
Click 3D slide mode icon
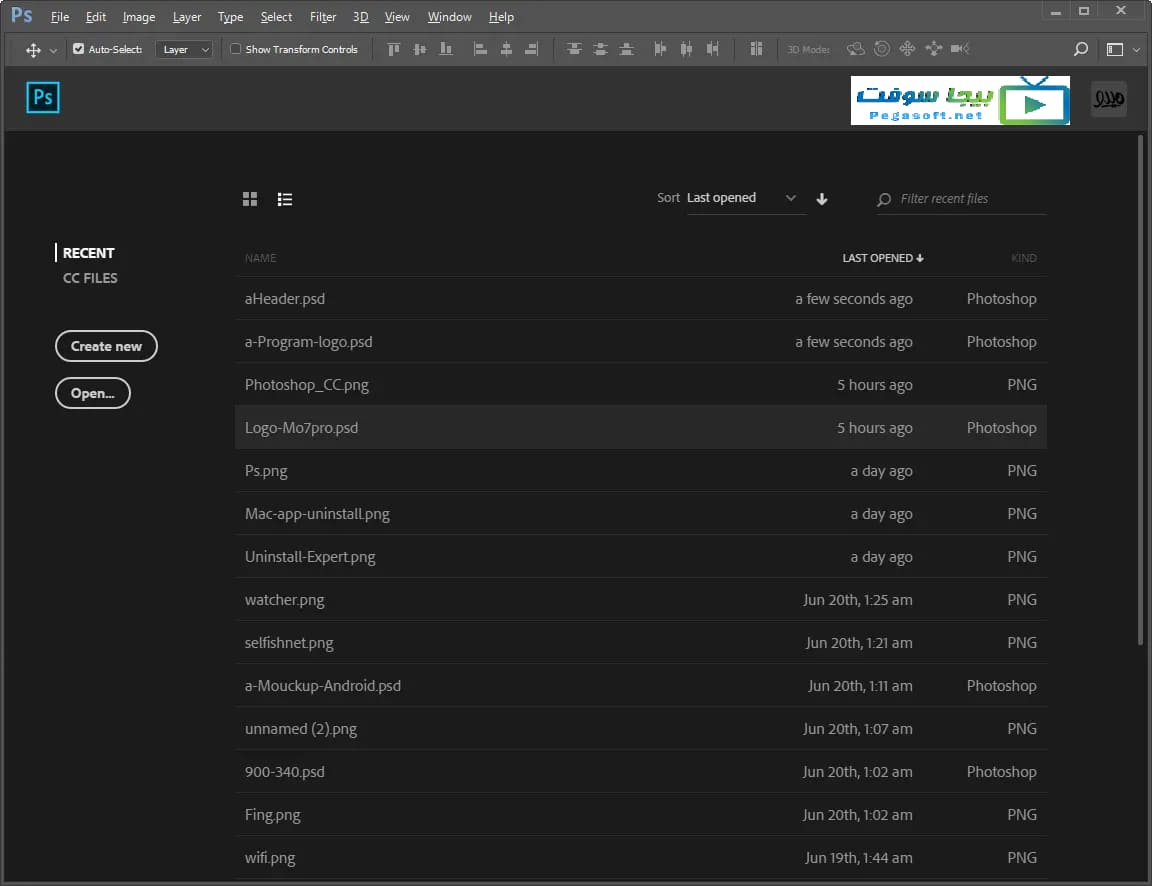tap(934, 49)
